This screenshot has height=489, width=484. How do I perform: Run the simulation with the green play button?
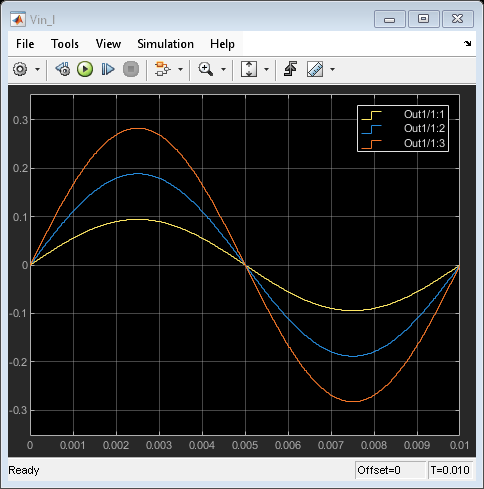pos(85,69)
